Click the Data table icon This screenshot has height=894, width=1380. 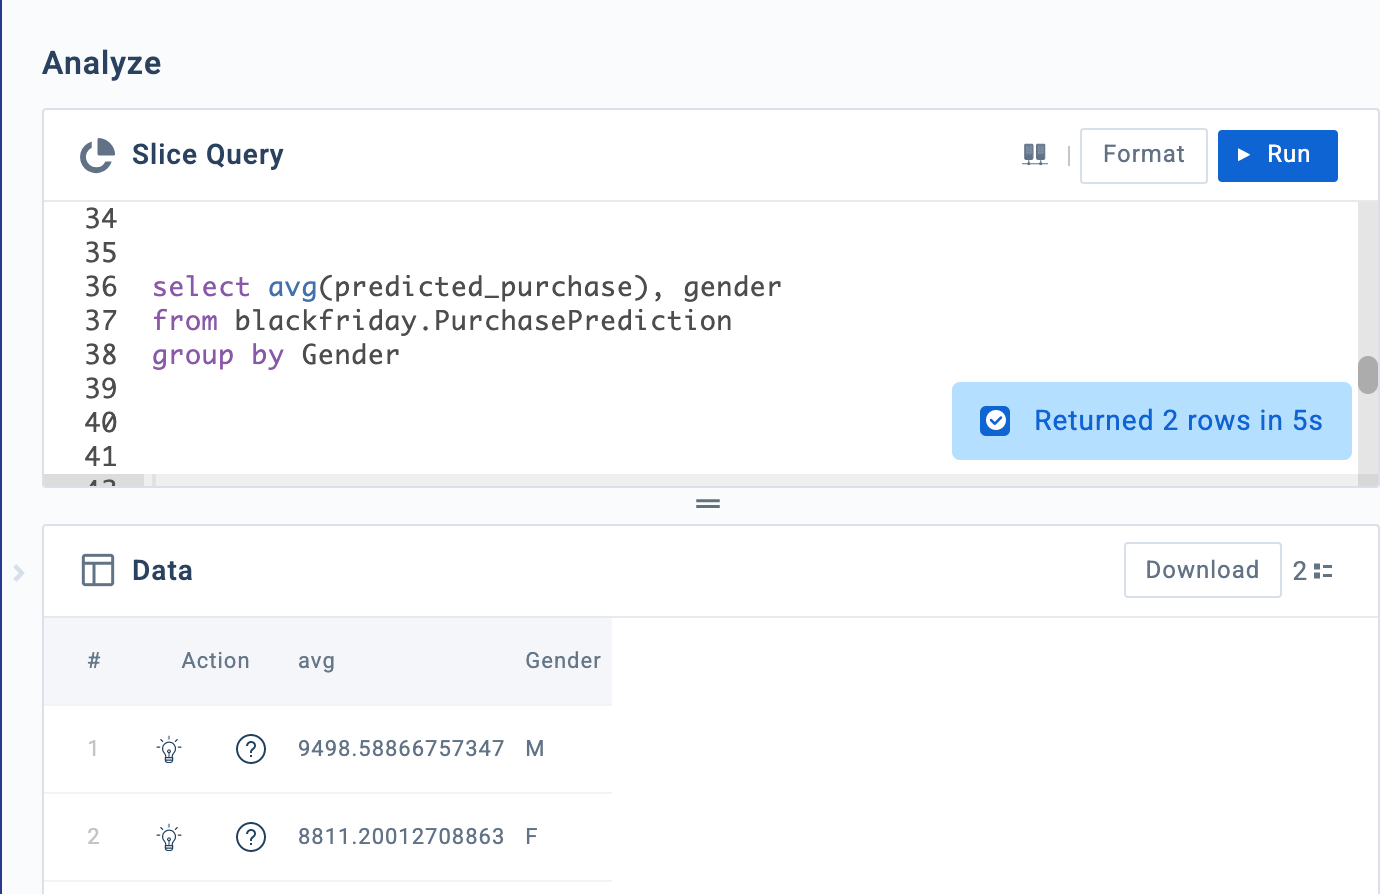click(x=97, y=570)
